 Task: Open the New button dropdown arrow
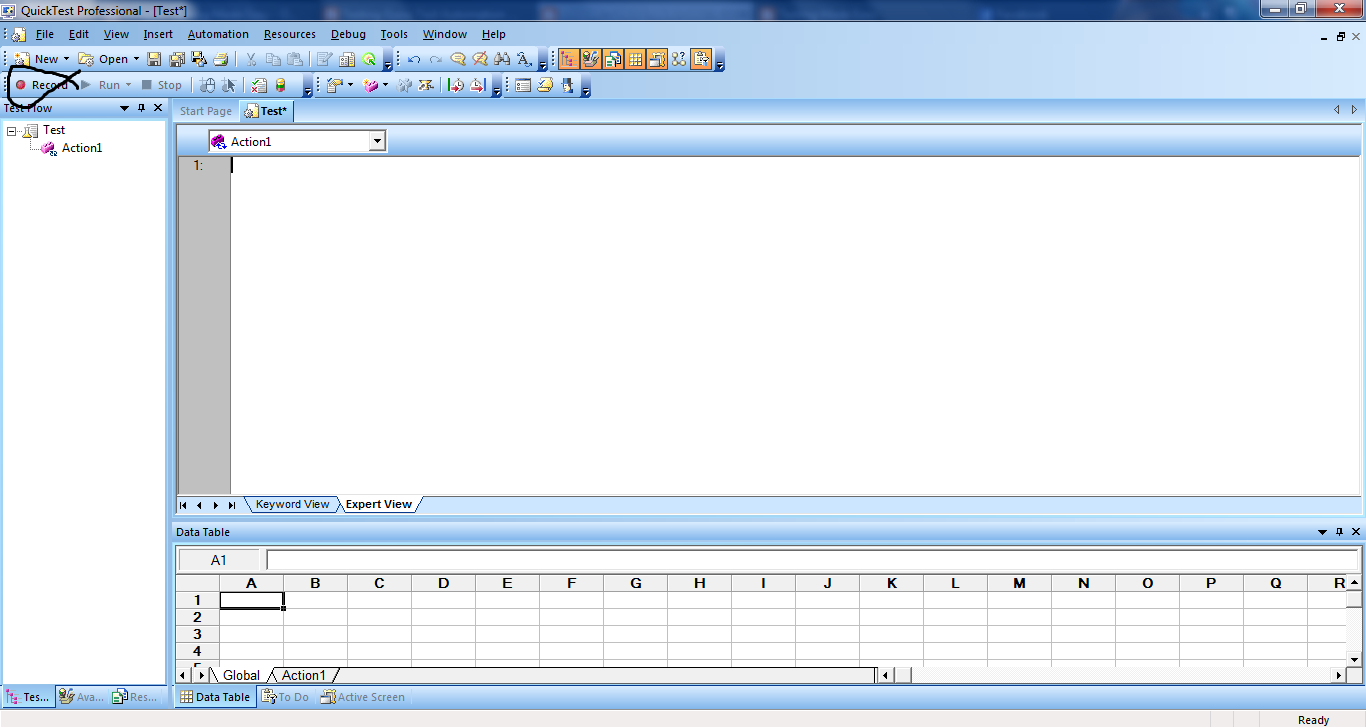pos(67,59)
